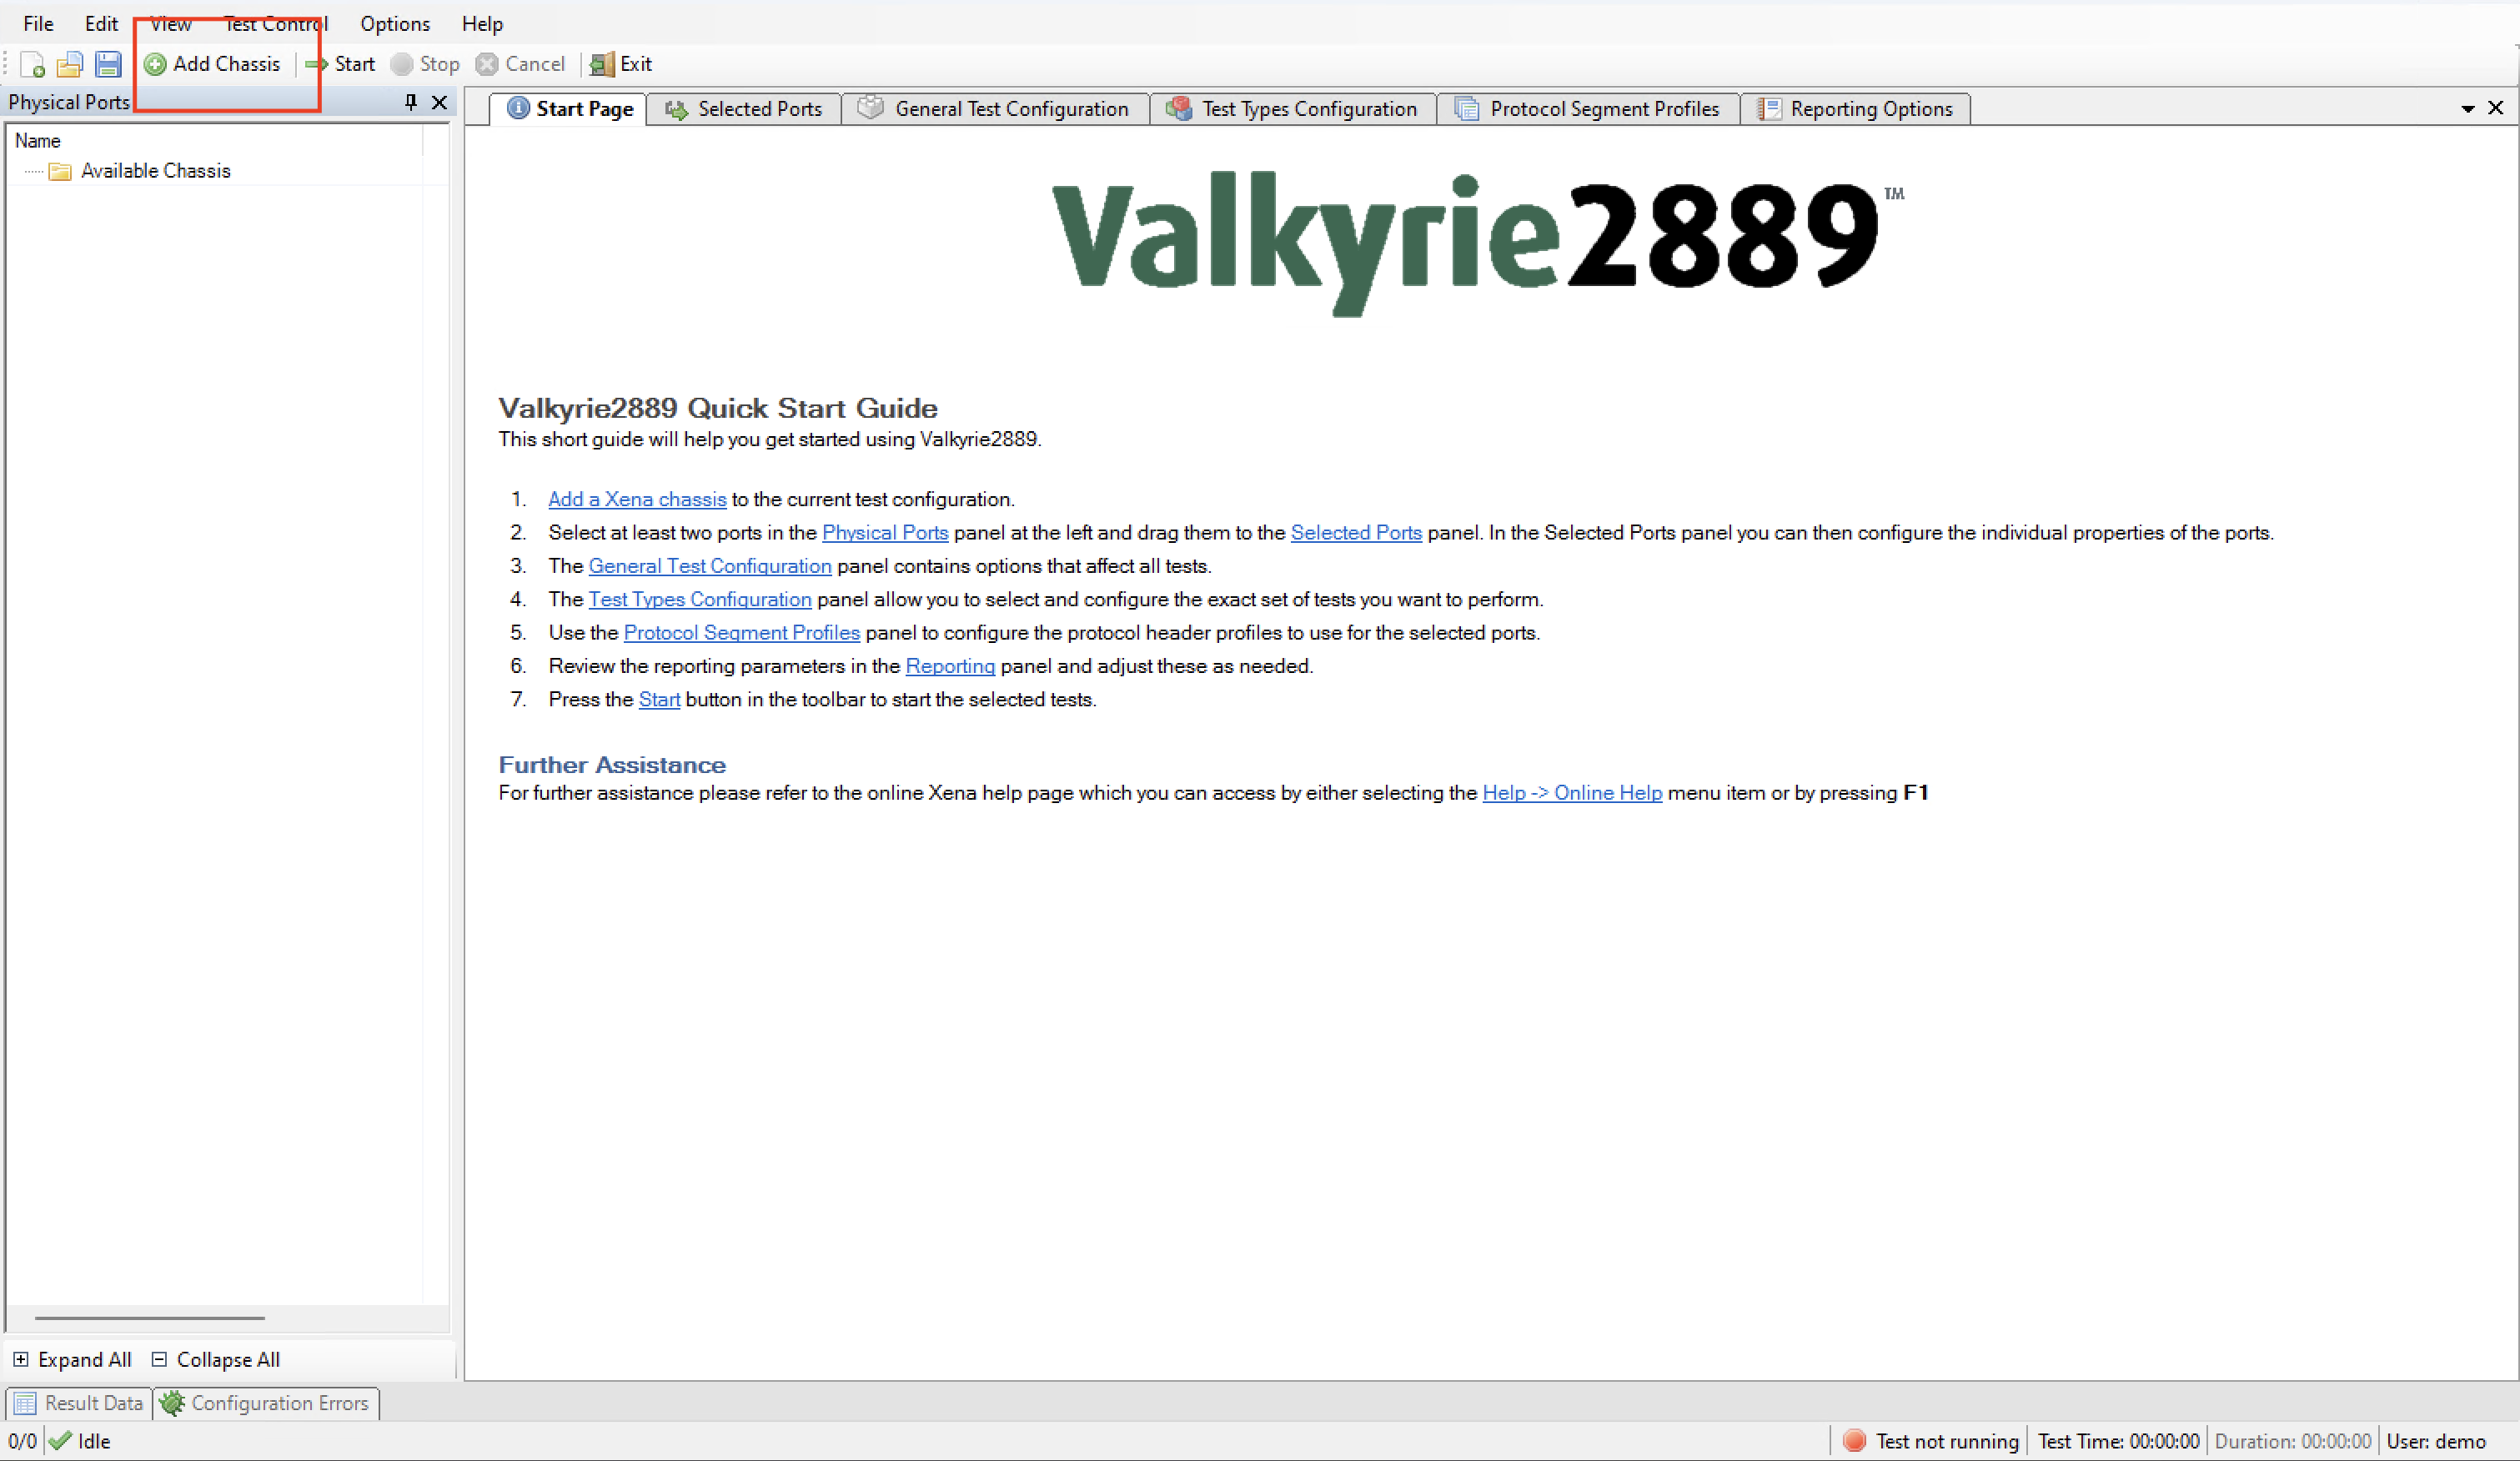Follow the Selected Ports link
This screenshot has width=2520, height=1461.
pyautogui.click(x=1356, y=533)
